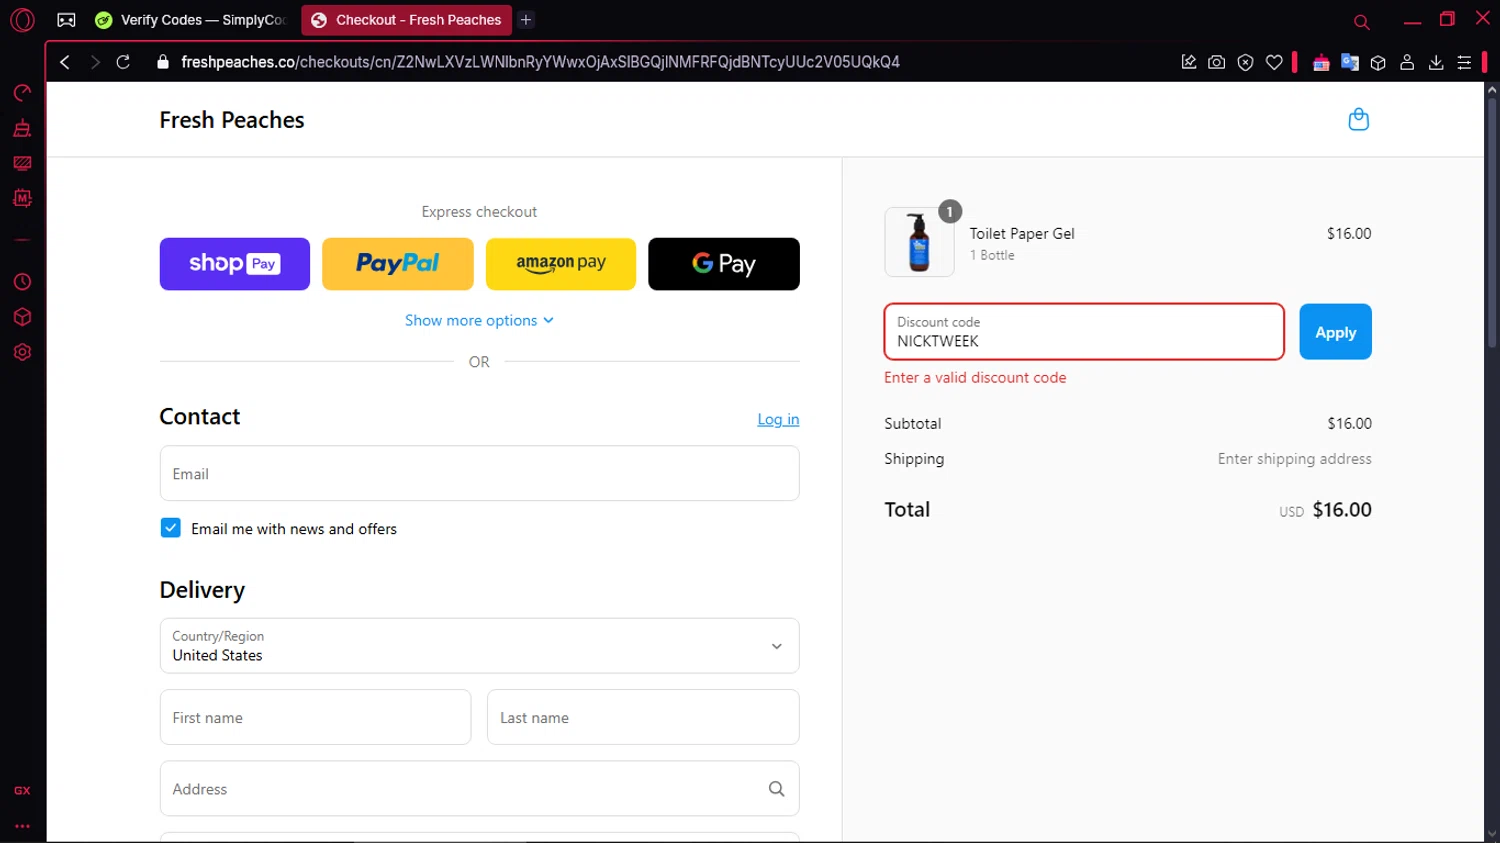Focus the Address field
The height and width of the screenshot is (843, 1500).
(x=479, y=789)
